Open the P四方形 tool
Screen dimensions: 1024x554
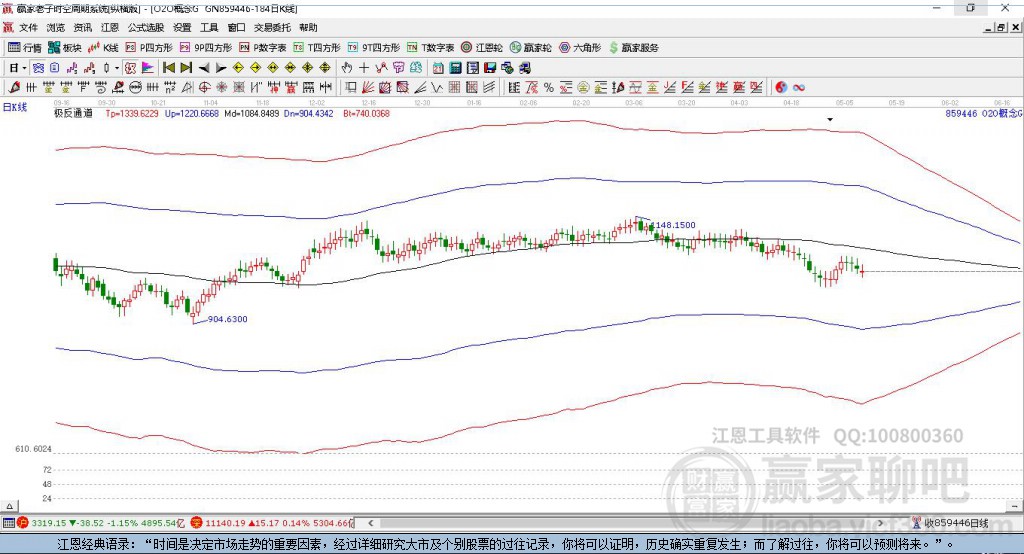point(149,48)
